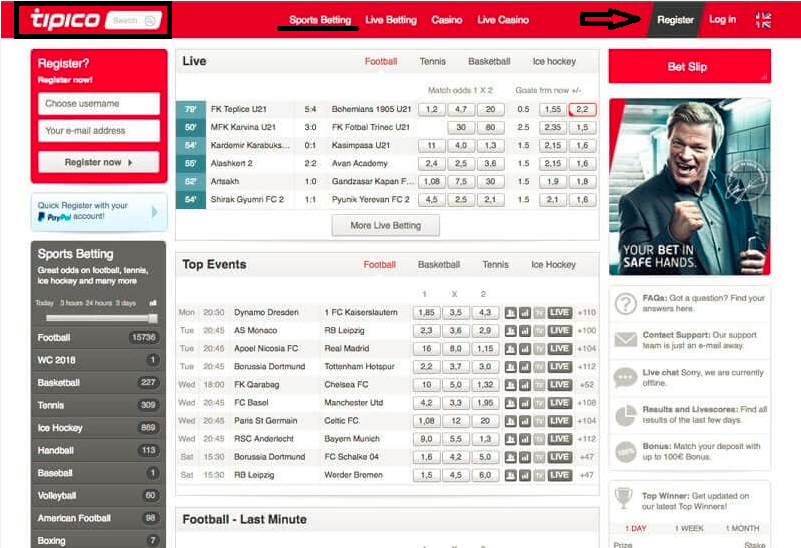Click LIVE badge for Borussia Dortmund vs Tottenham
Image resolution: width=801 pixels, height=548 pixels.
click(559, 367)
